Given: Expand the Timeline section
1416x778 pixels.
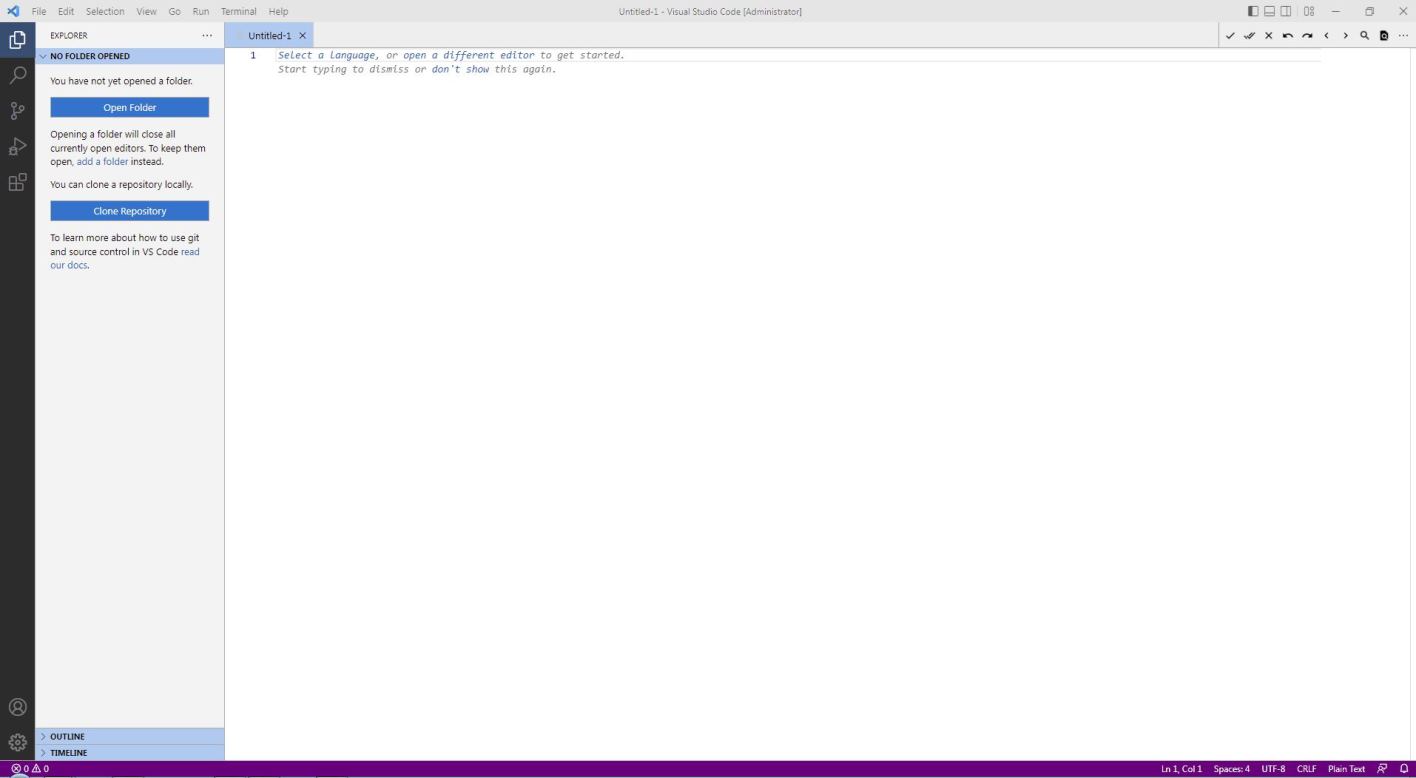Looking at the screenshot, I should (68, 753).
